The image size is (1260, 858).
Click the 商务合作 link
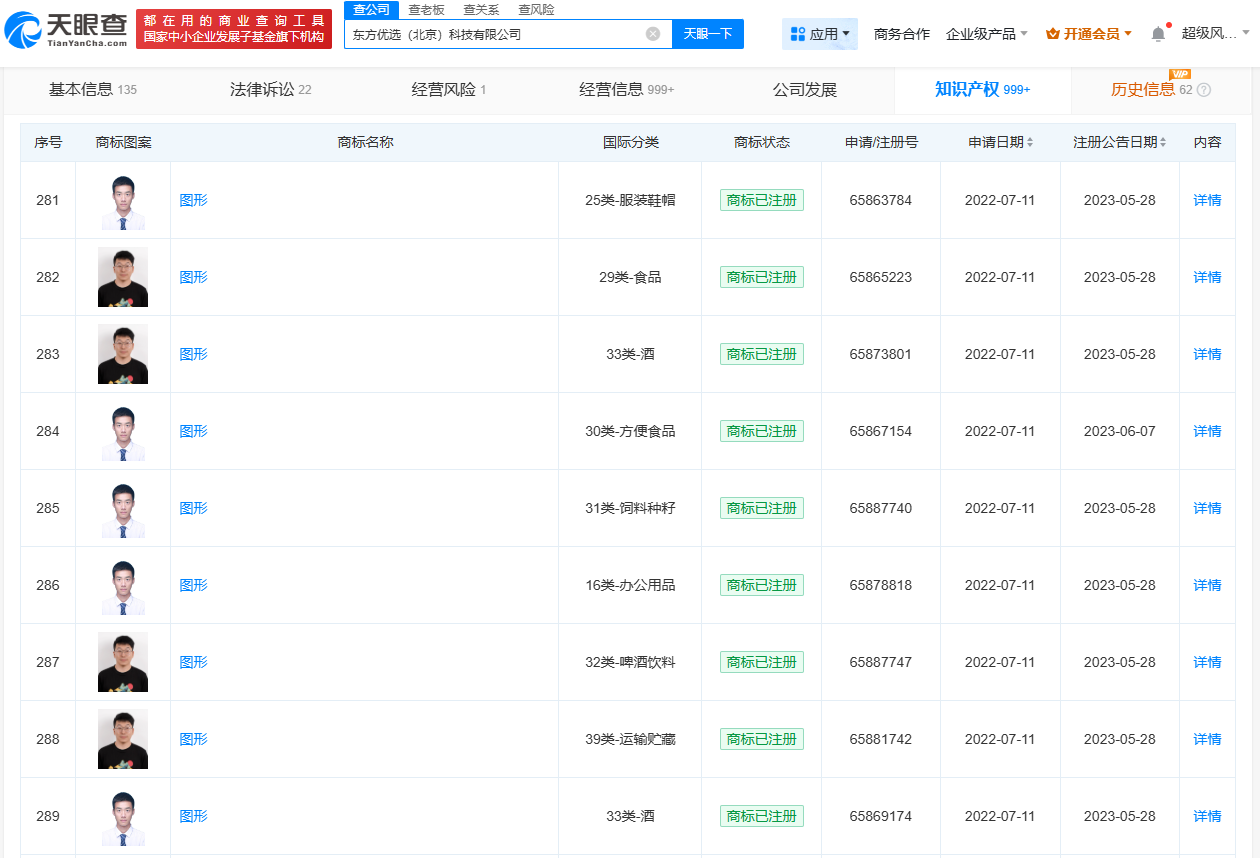point(901,34)
